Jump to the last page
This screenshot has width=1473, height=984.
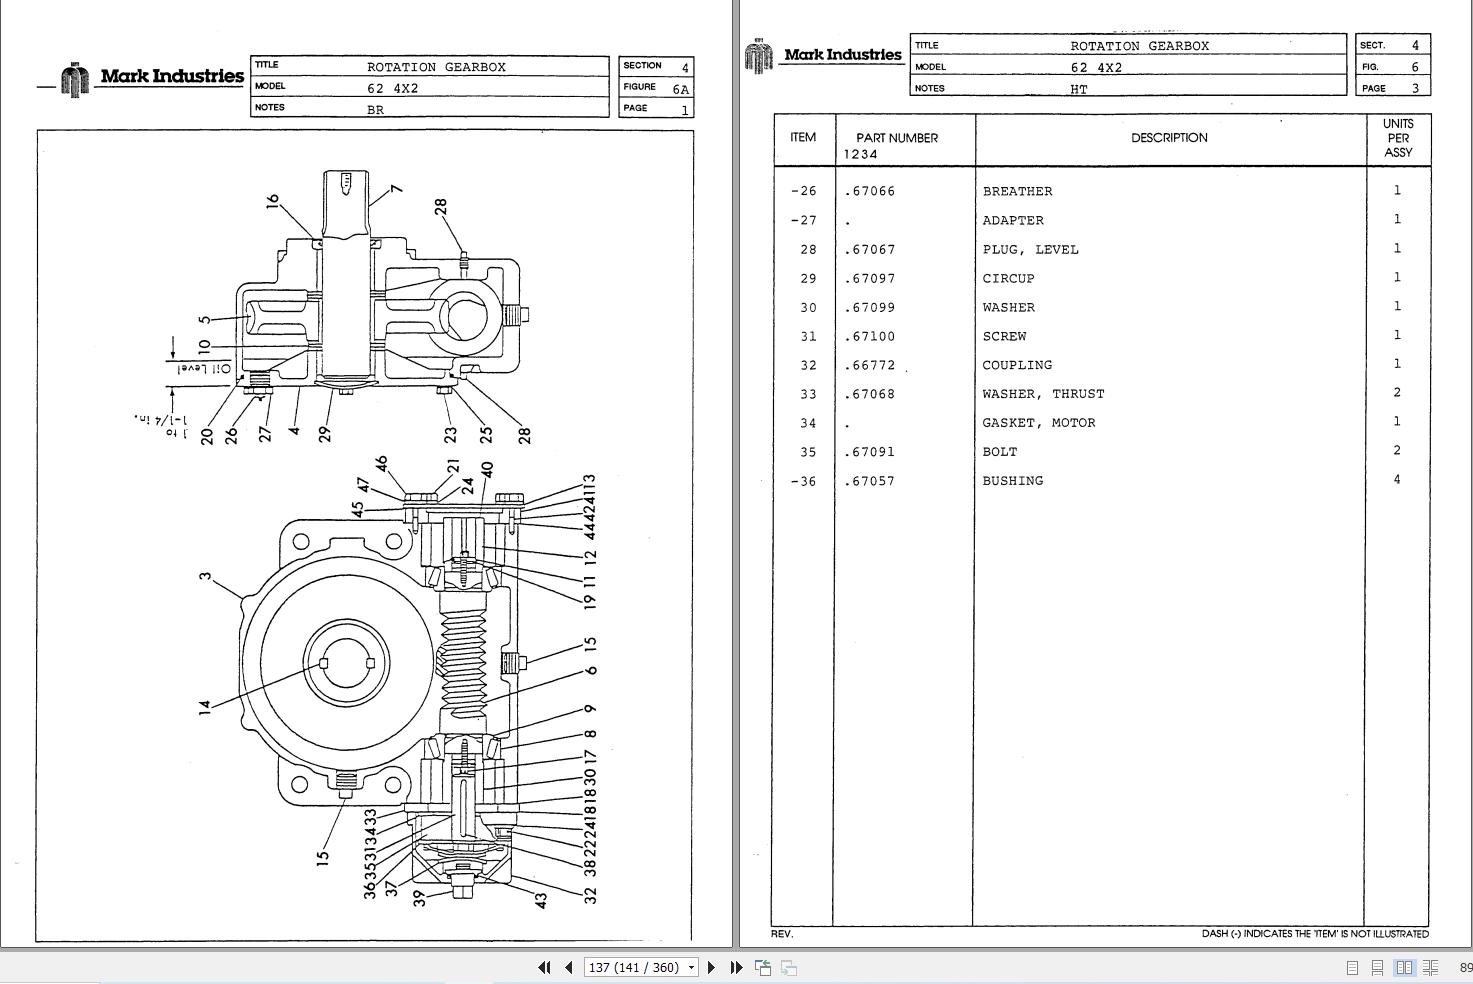tap(736, 967)
